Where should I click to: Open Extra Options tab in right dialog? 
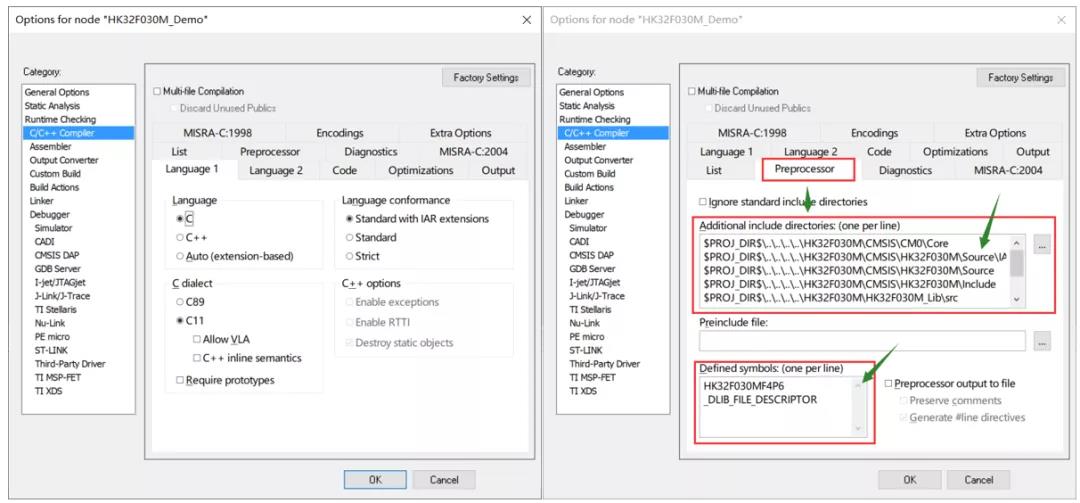pyautogui.click(x=995, y=133)
